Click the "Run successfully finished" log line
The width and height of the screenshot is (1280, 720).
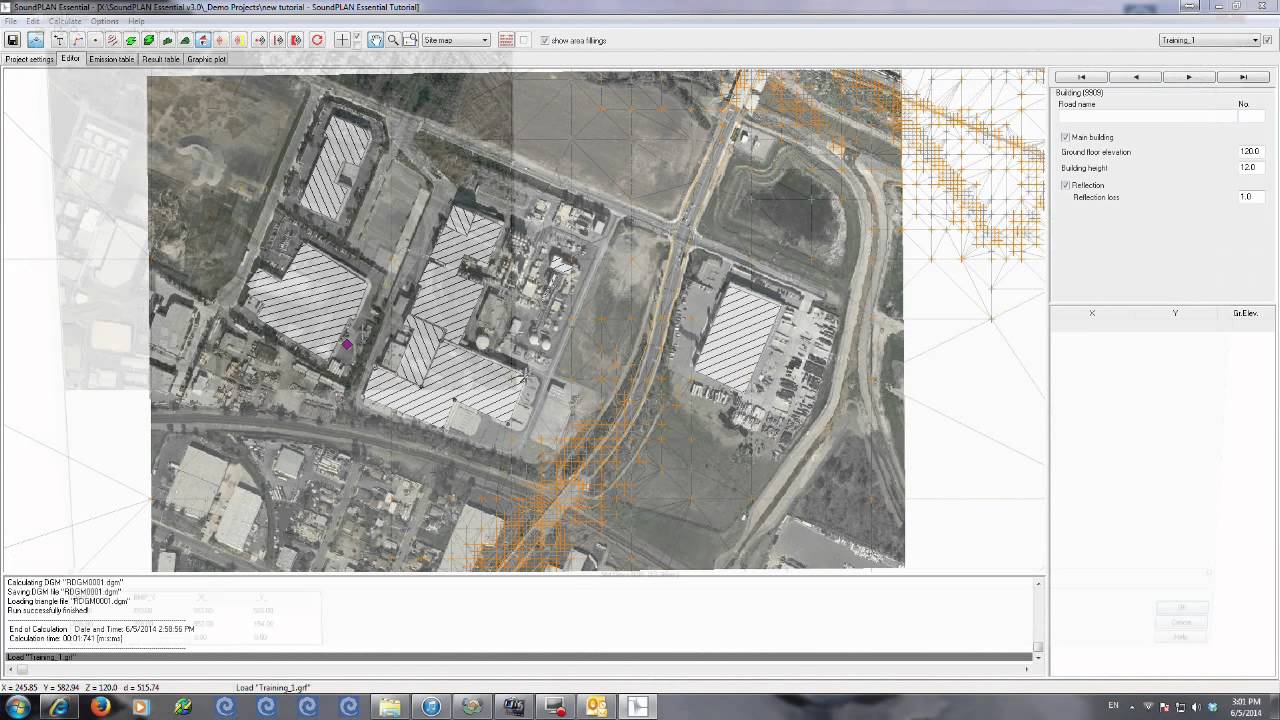click(x=48, y=610)
